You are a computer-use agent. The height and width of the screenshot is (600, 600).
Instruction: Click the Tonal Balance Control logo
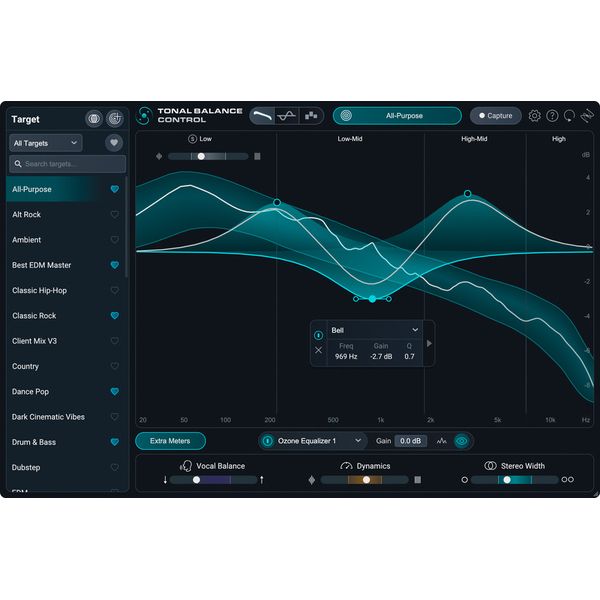click(144, 116)
